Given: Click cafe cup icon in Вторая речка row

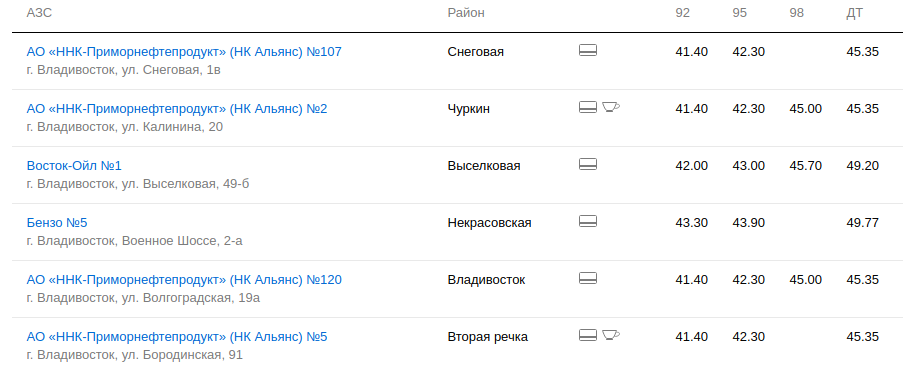Looking at the screenshot, I should 611,334.
